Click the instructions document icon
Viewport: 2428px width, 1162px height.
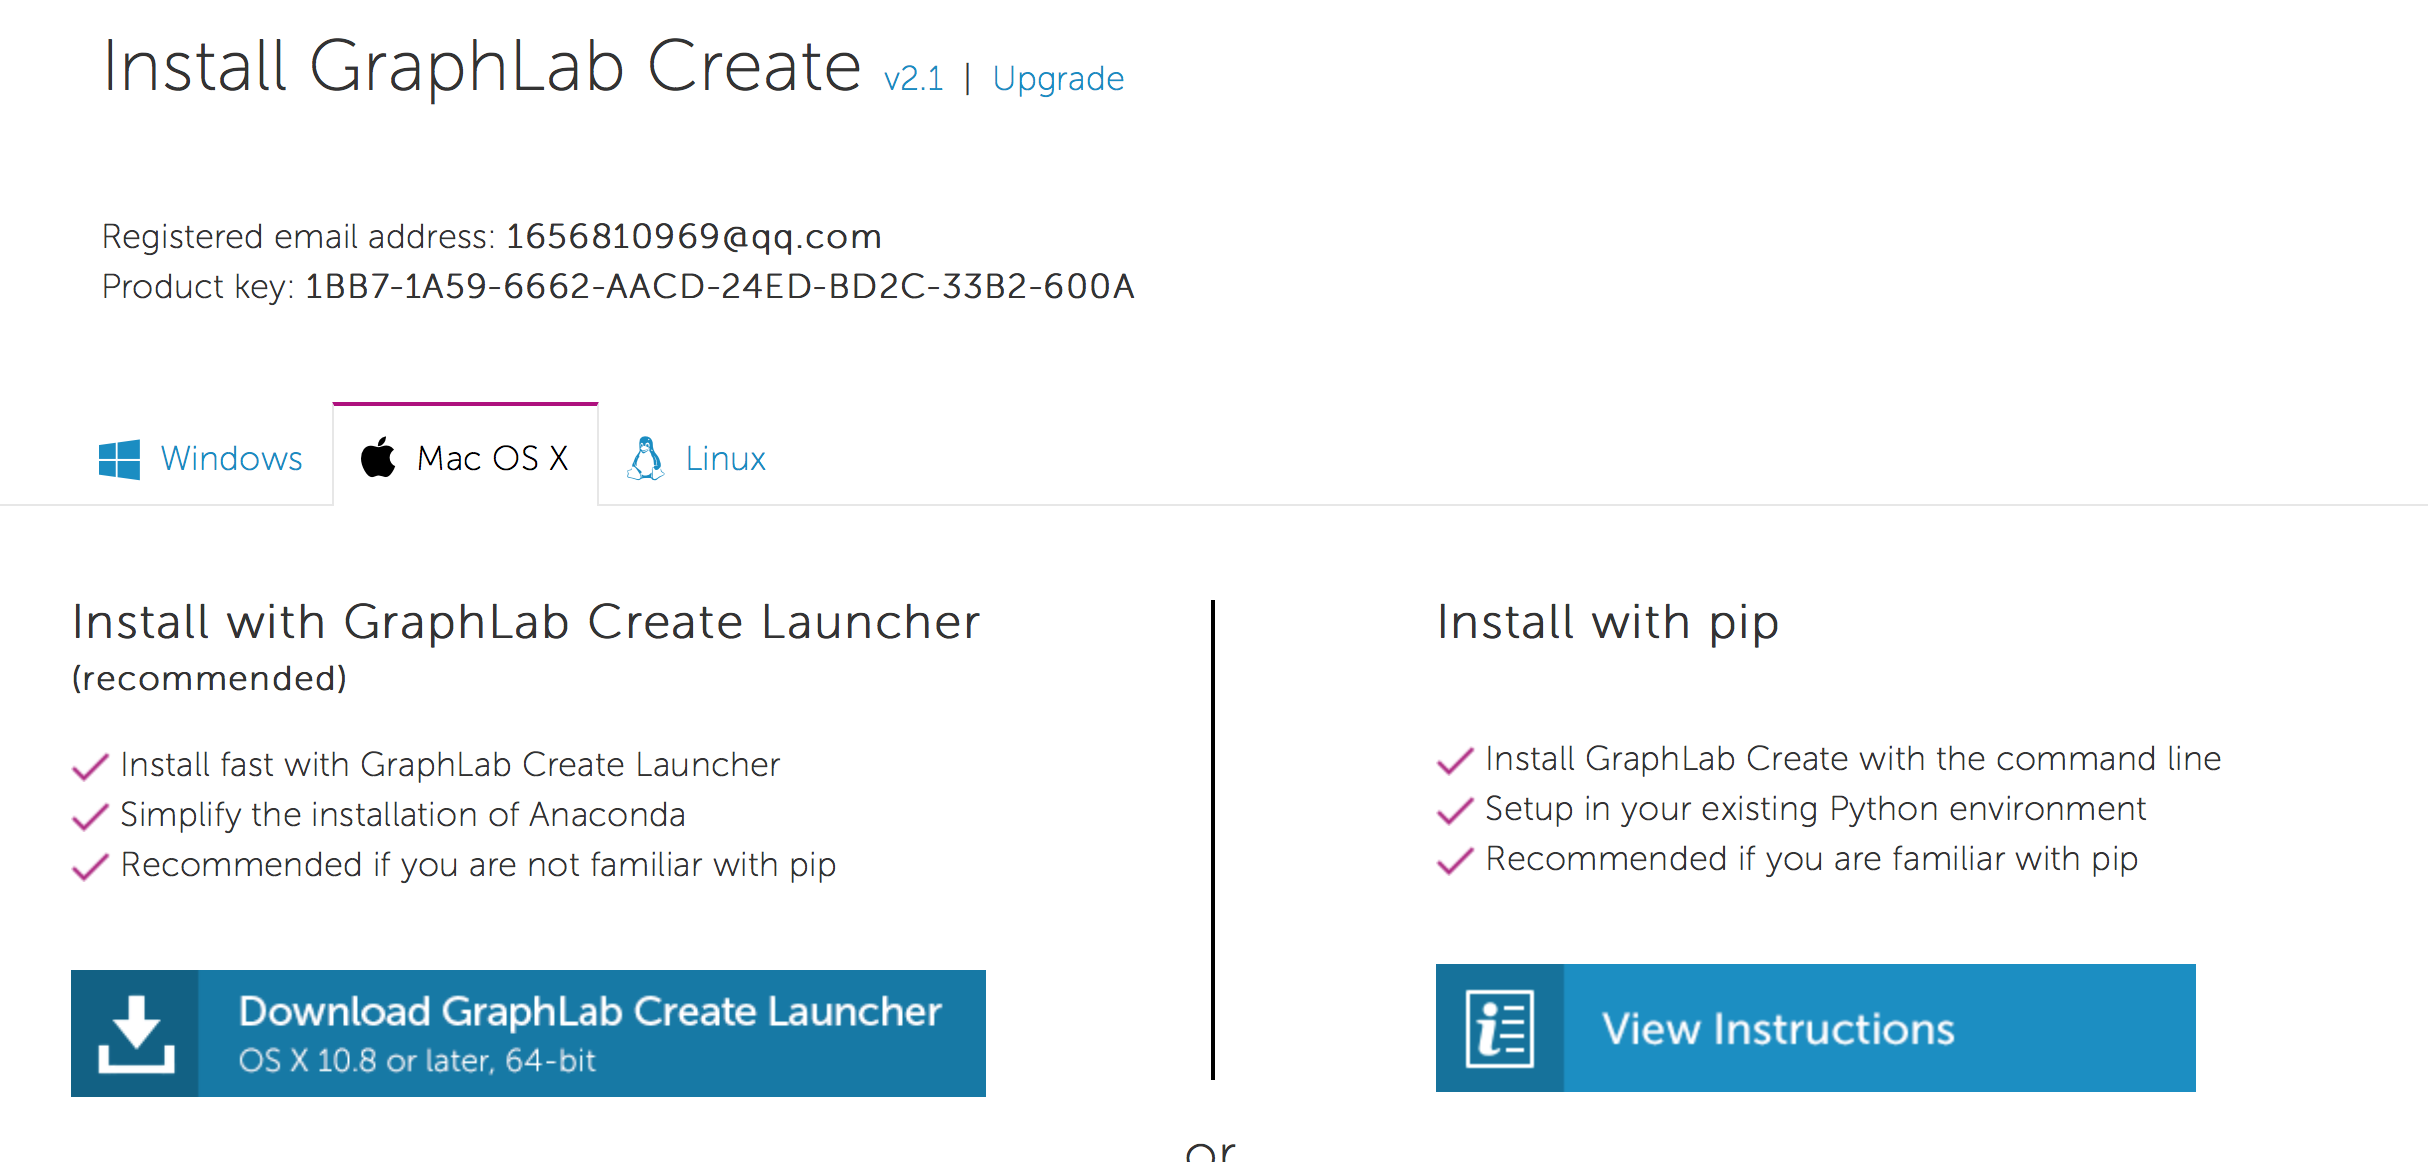(x=1499, y=1028)
